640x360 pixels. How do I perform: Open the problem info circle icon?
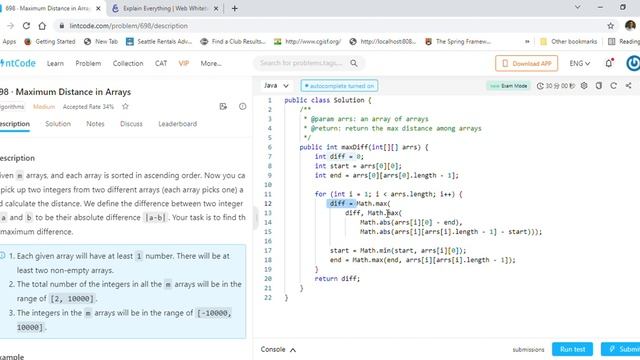point(242,107)
